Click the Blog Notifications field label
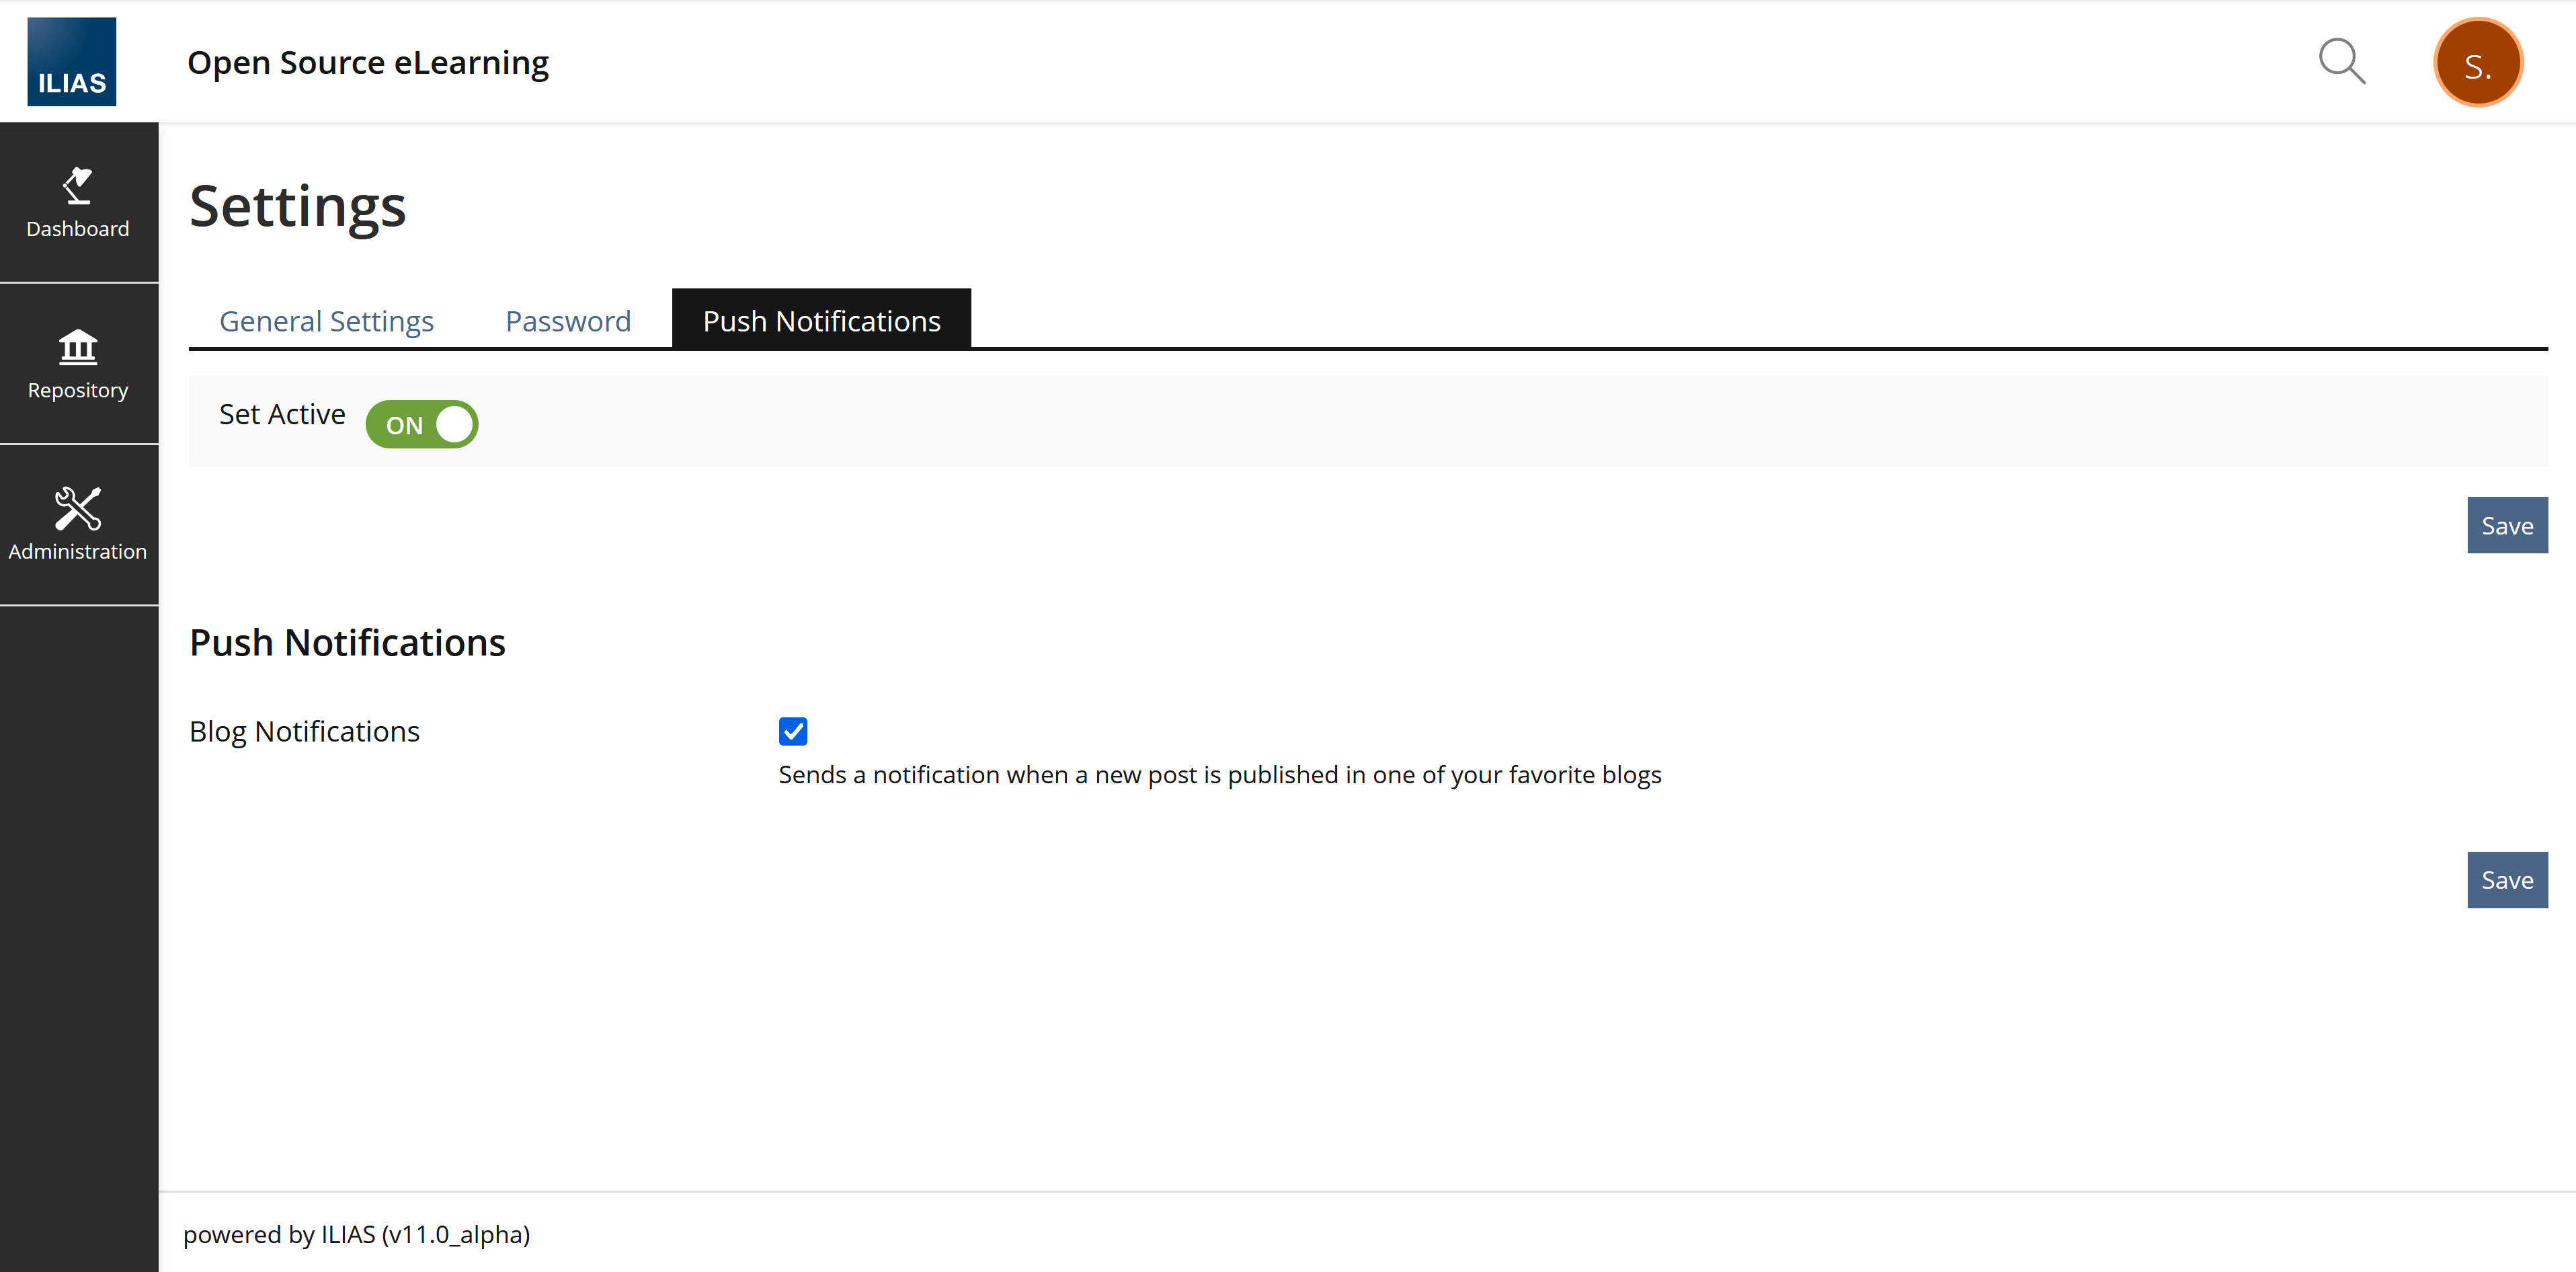Viewport: 2576px width, 1272px height. coord(304,732)
